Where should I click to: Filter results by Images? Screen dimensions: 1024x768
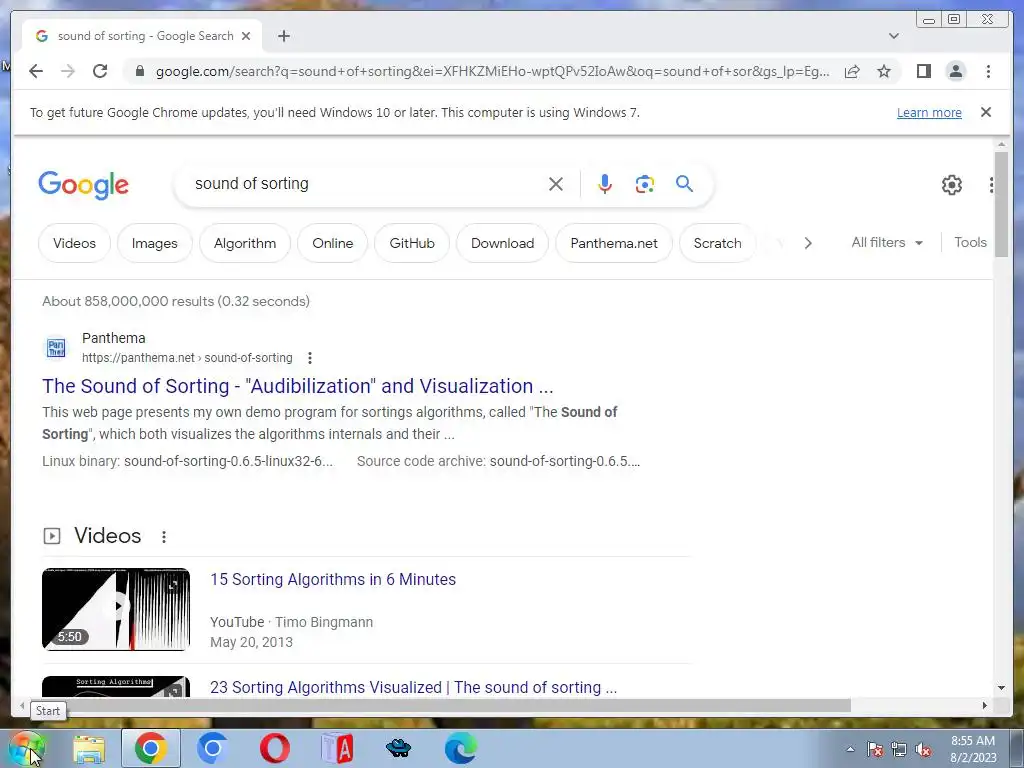(x=155, y=243)
